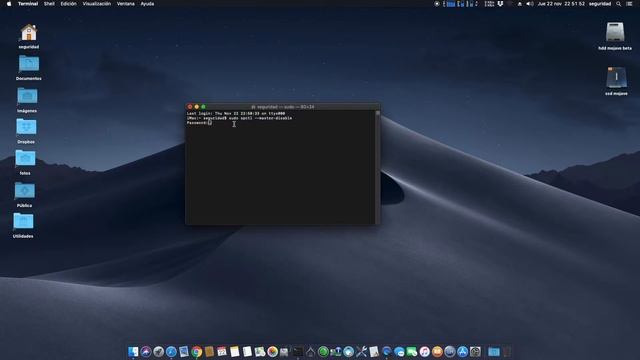Open the Terminal application menu
The height and width of the screenshot is (360, 640).
28,4
